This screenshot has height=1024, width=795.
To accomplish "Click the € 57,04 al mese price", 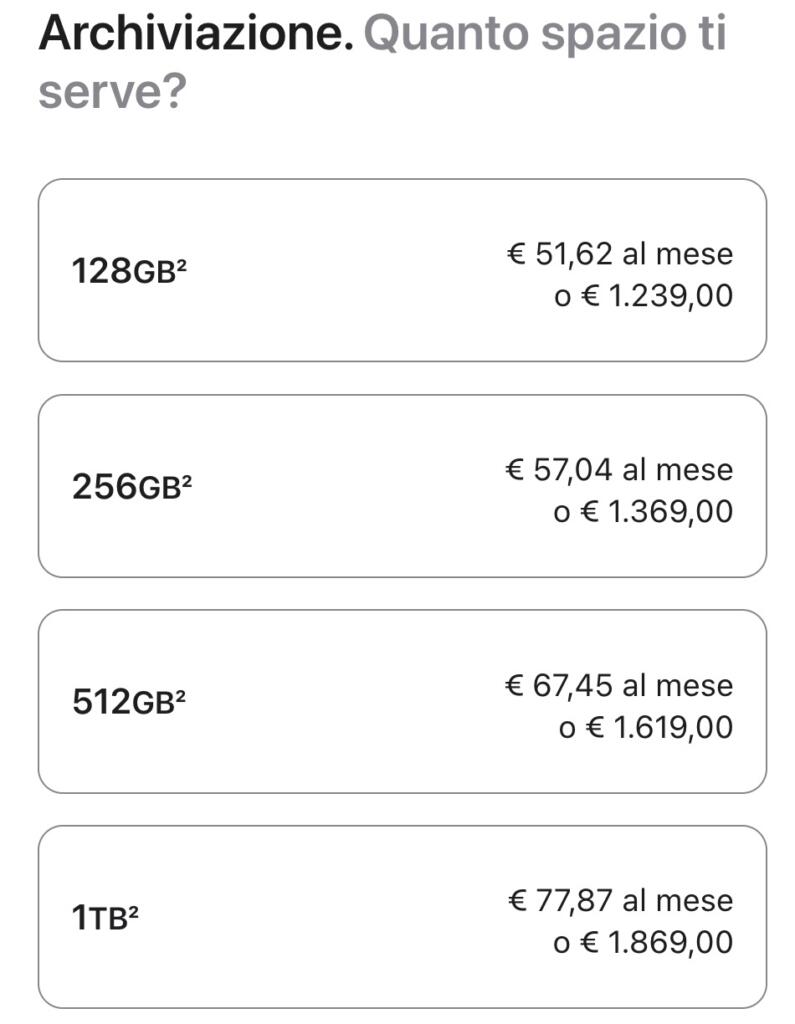I will point(619,469).
